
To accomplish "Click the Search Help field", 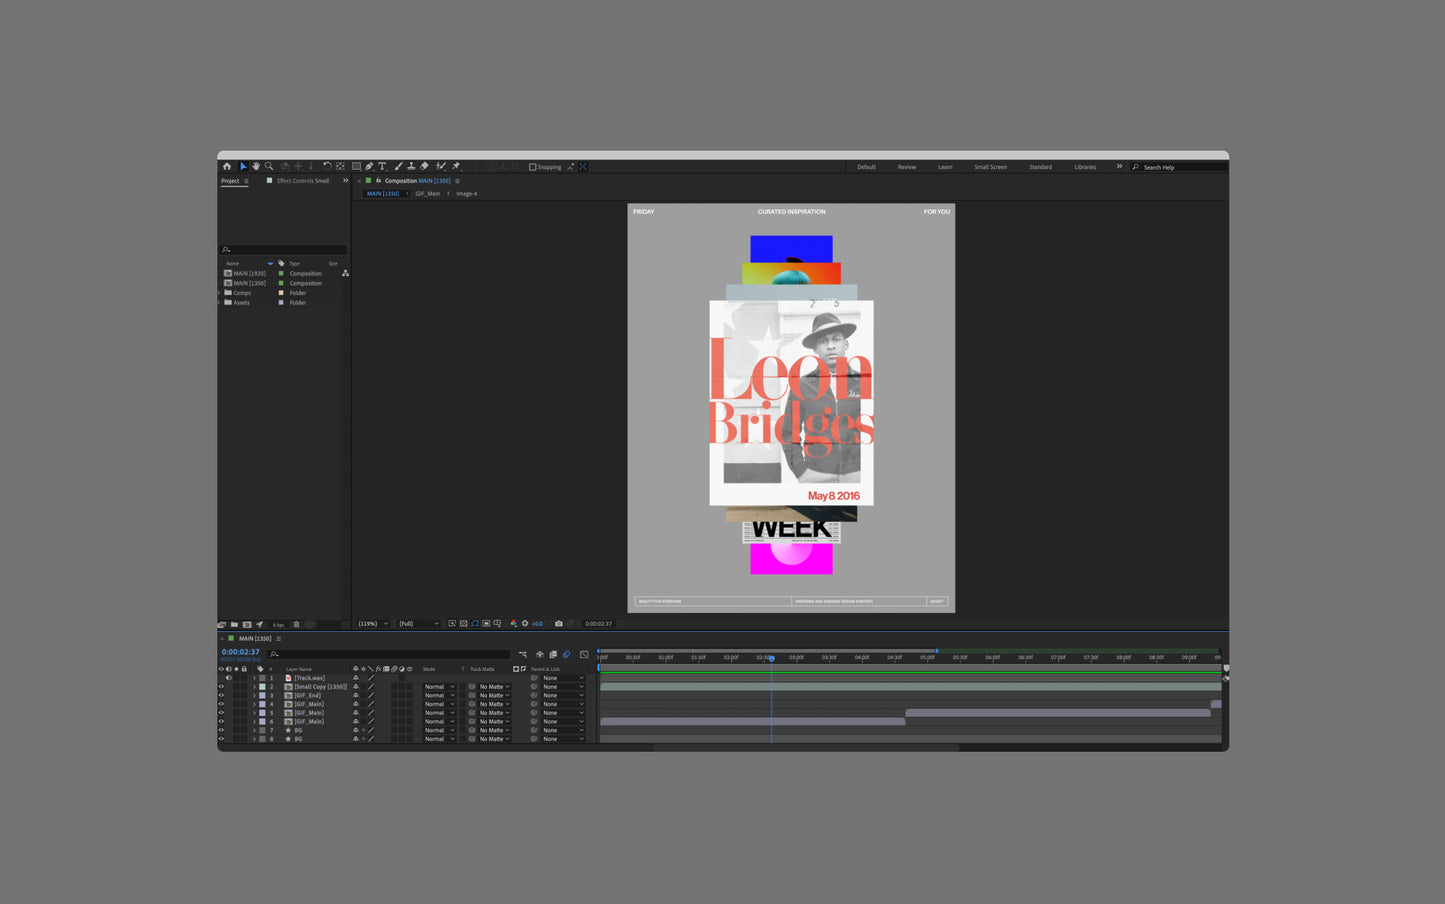I will click(1180, 167).
